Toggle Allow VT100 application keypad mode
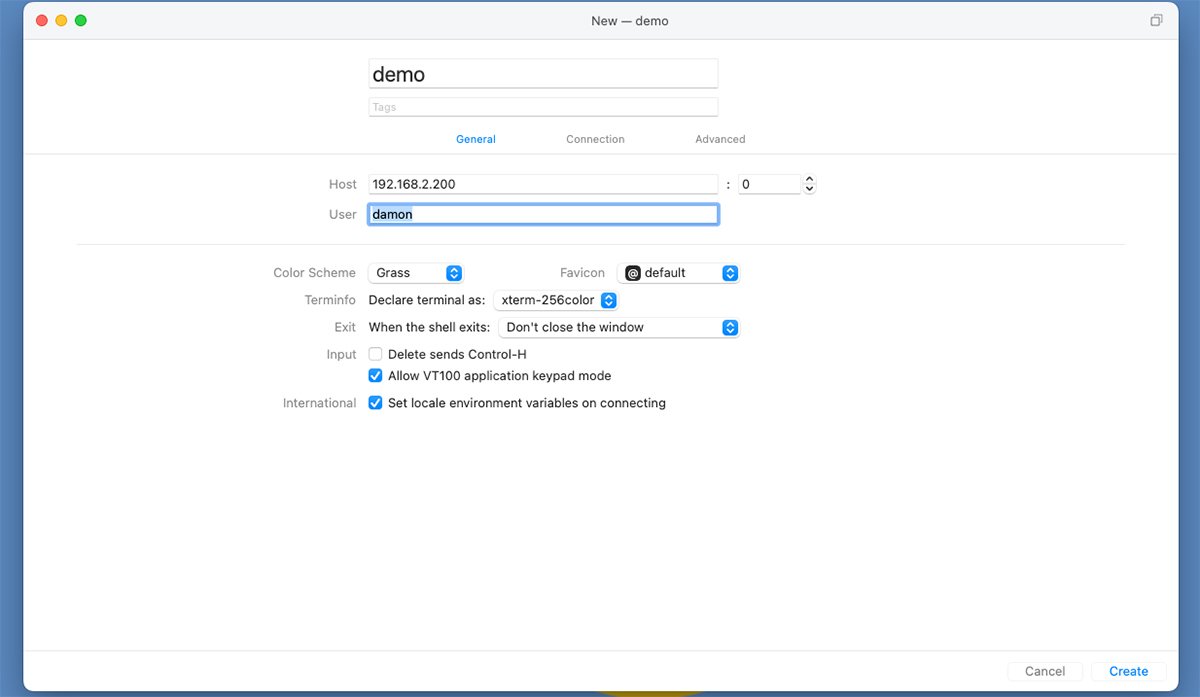This screenshot has width=1200, height=697. click(376, 376)
